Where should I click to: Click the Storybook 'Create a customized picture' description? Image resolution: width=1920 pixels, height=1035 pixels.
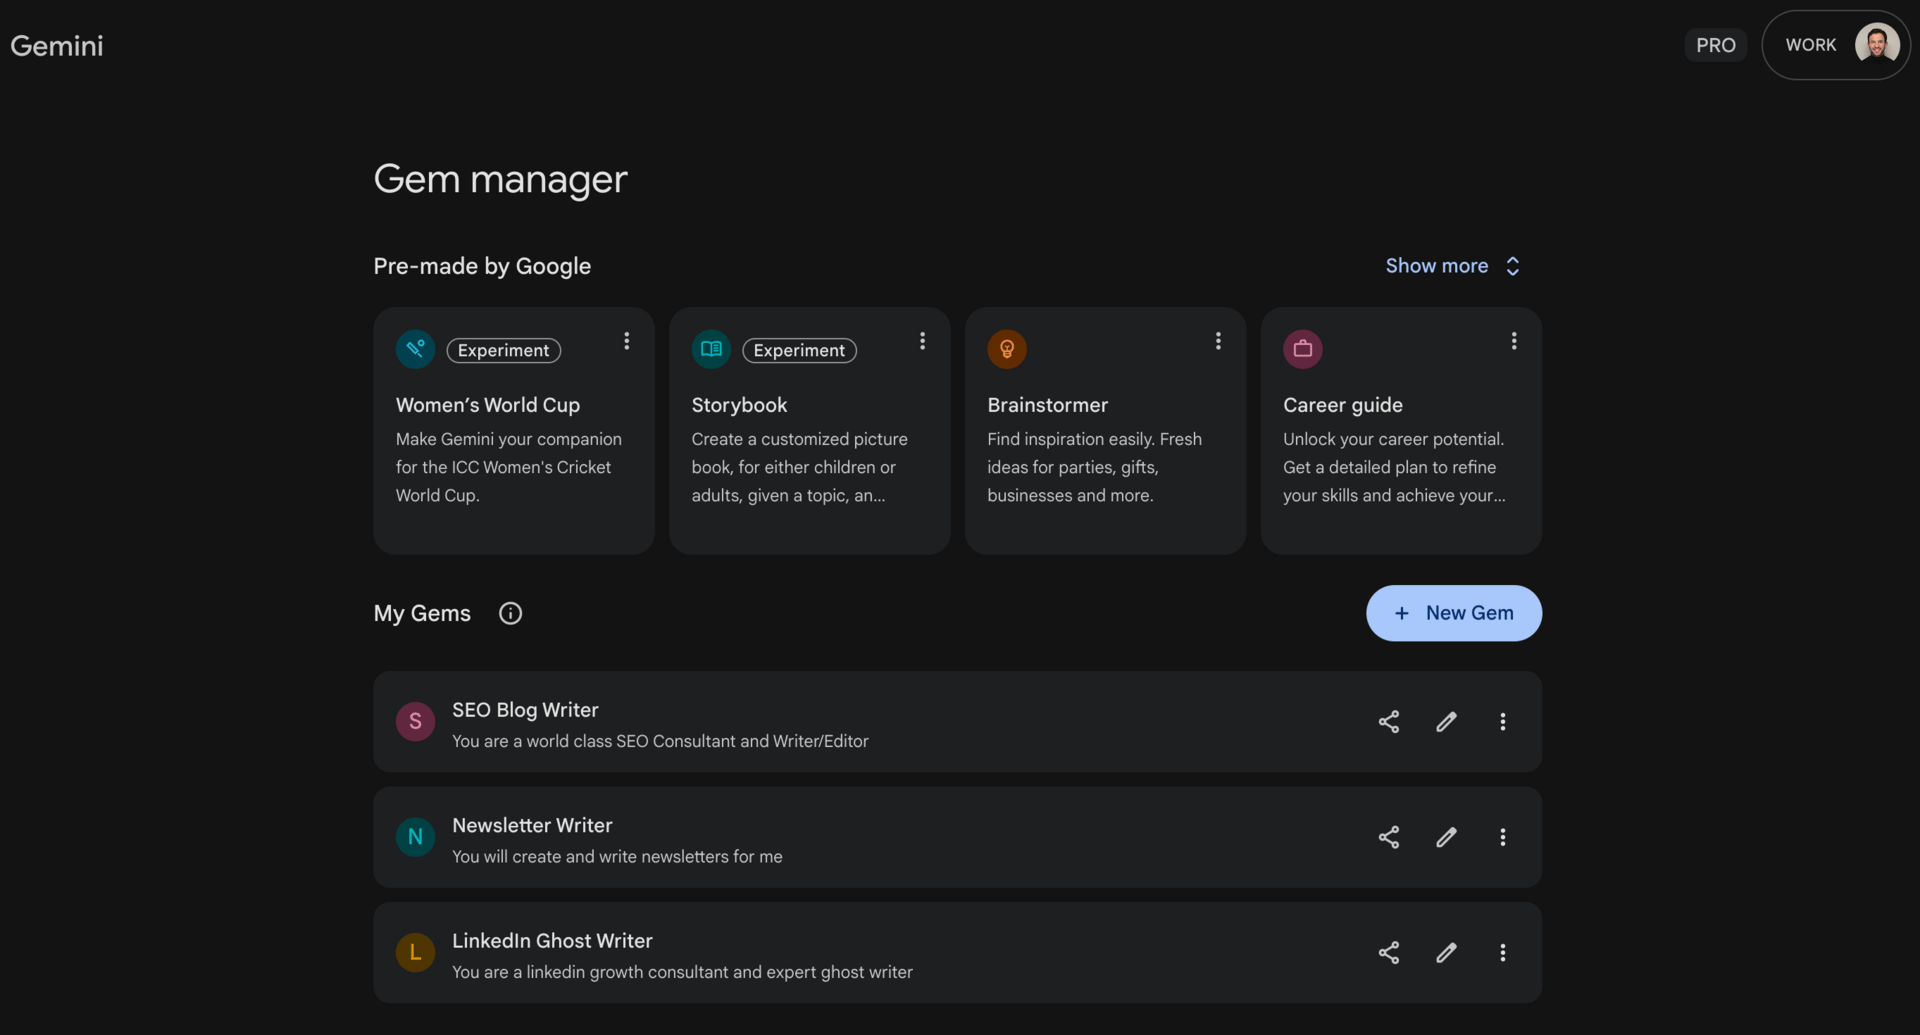point(800,467)
